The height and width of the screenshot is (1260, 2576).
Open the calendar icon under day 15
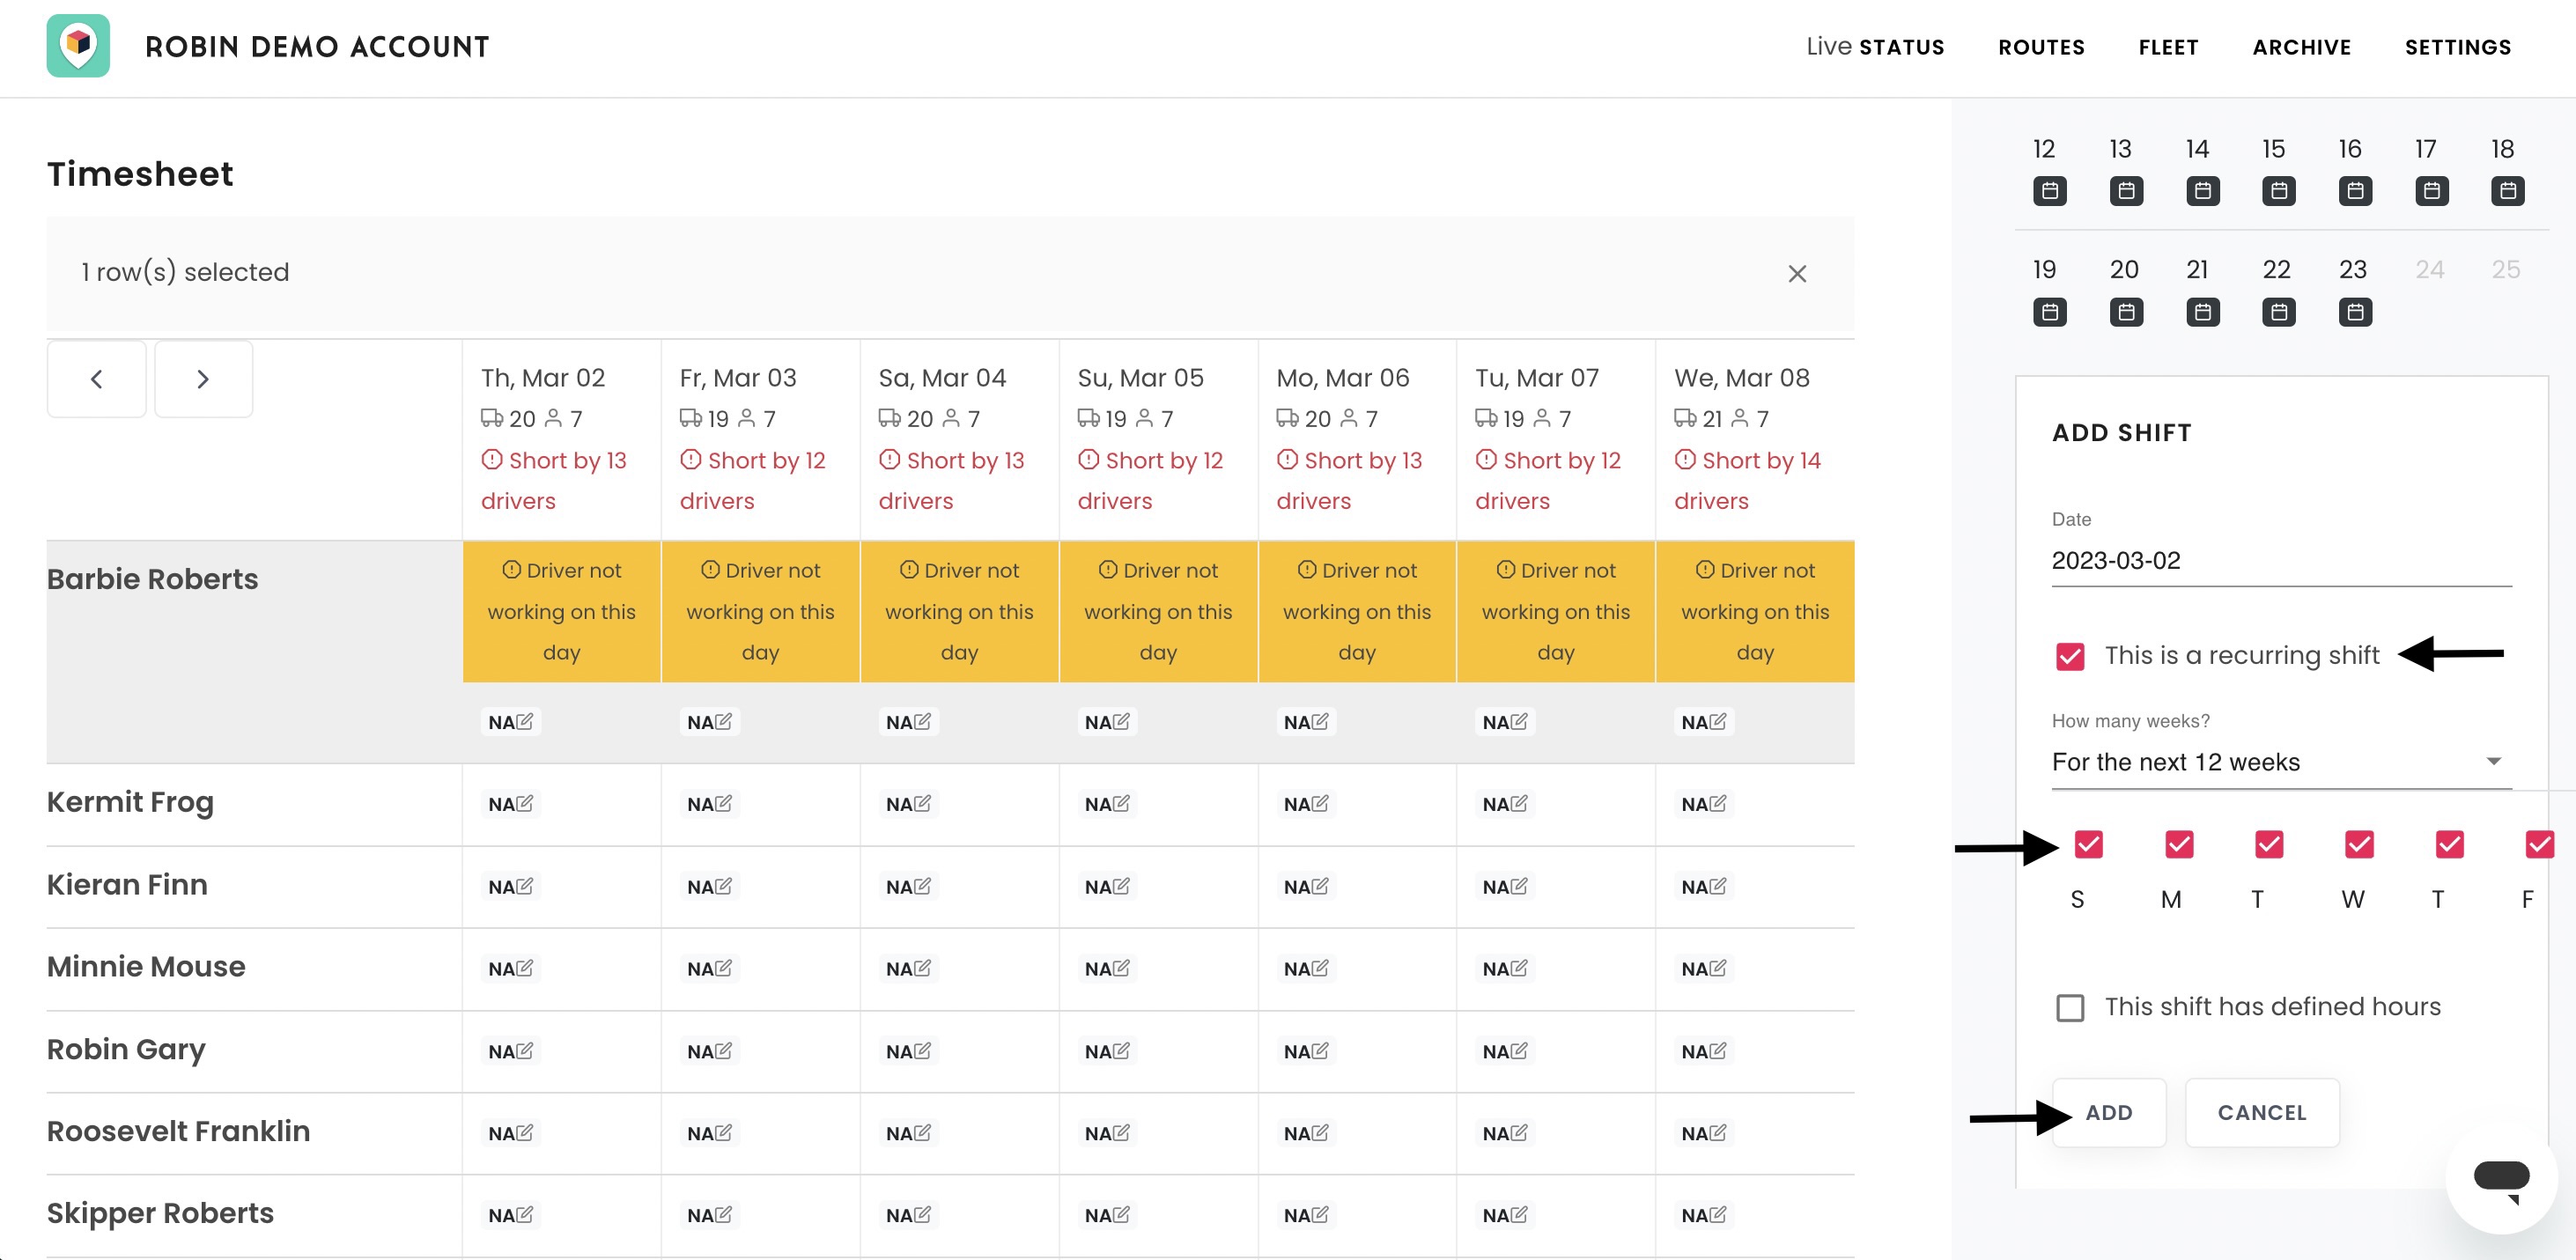click(x=2279, y=190)
